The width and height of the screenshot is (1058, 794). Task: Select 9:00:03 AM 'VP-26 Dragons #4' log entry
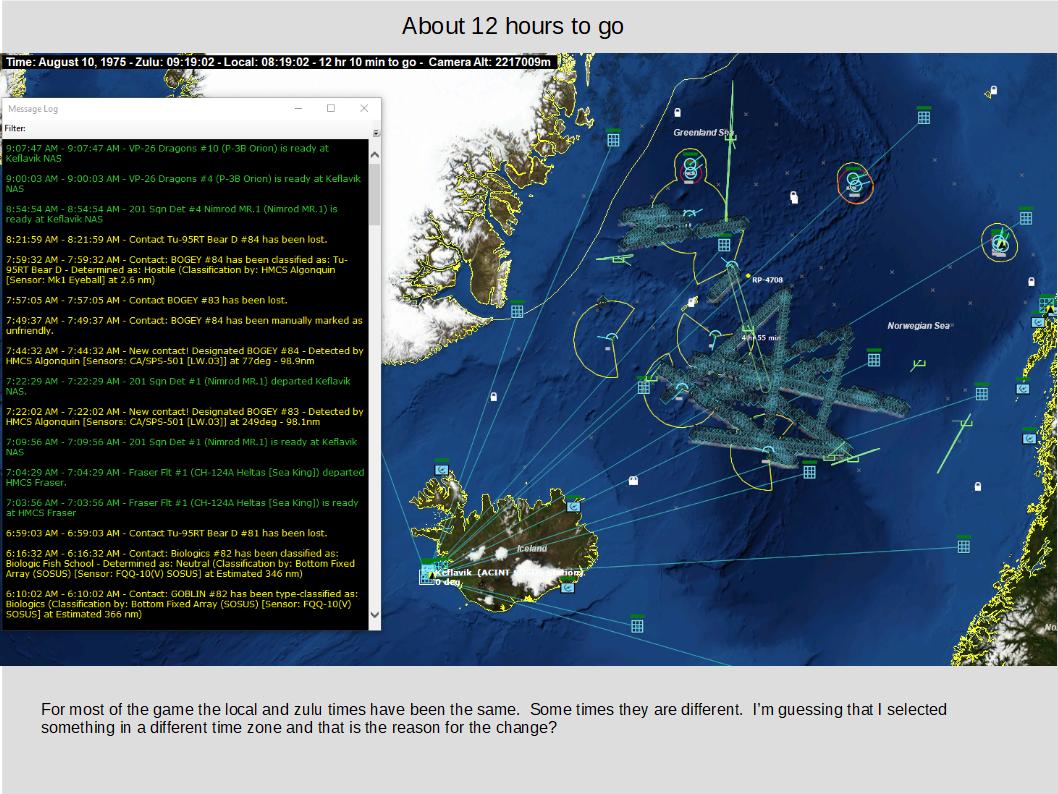coord(186,183)
